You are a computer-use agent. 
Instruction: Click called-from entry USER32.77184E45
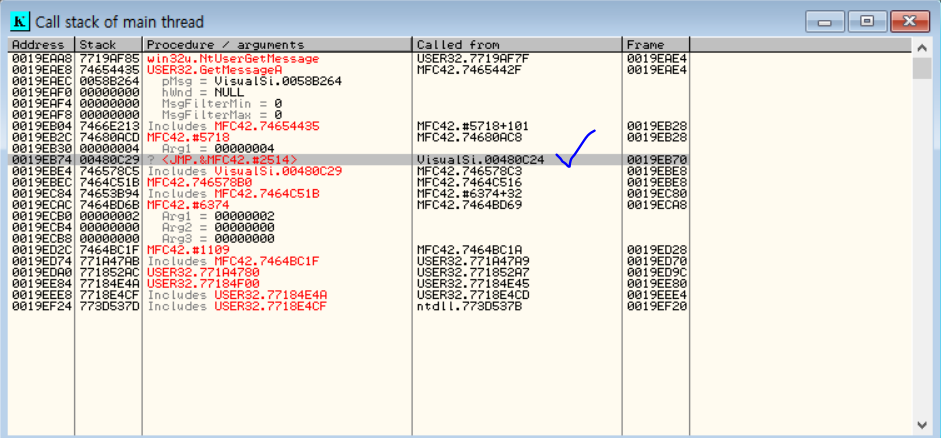[x=474, y=283]
